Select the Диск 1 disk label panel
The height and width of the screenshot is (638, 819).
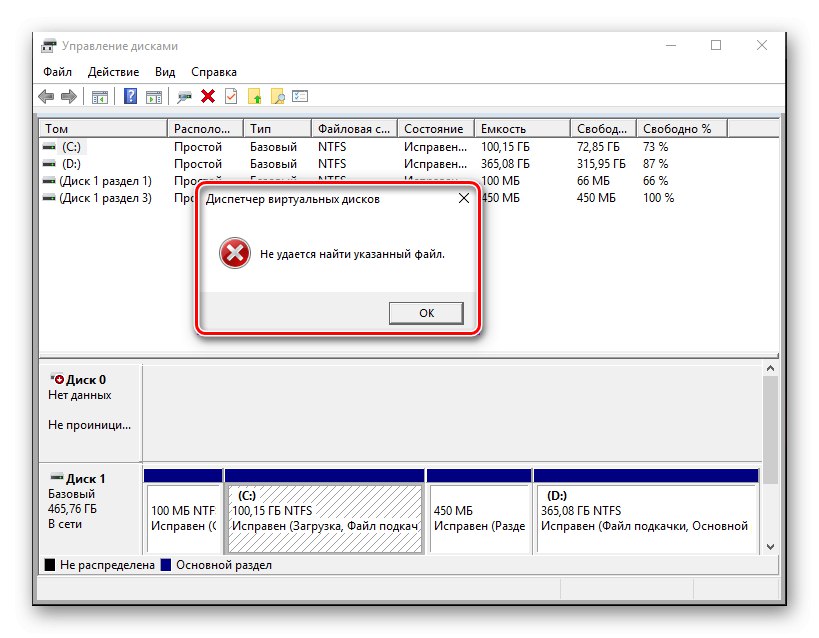pos(90,508)
